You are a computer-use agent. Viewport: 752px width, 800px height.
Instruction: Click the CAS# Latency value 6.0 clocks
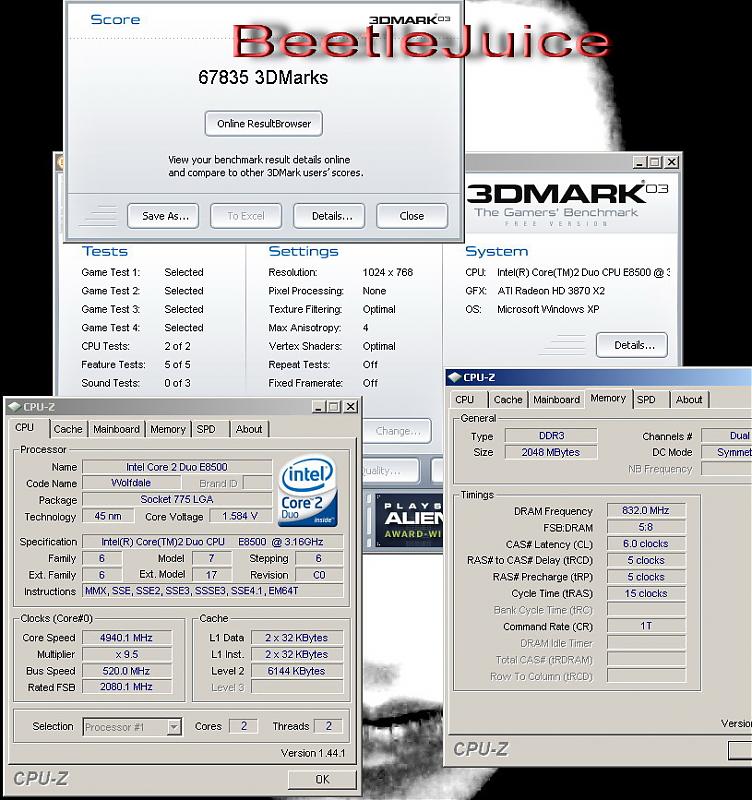pos(646,544)
